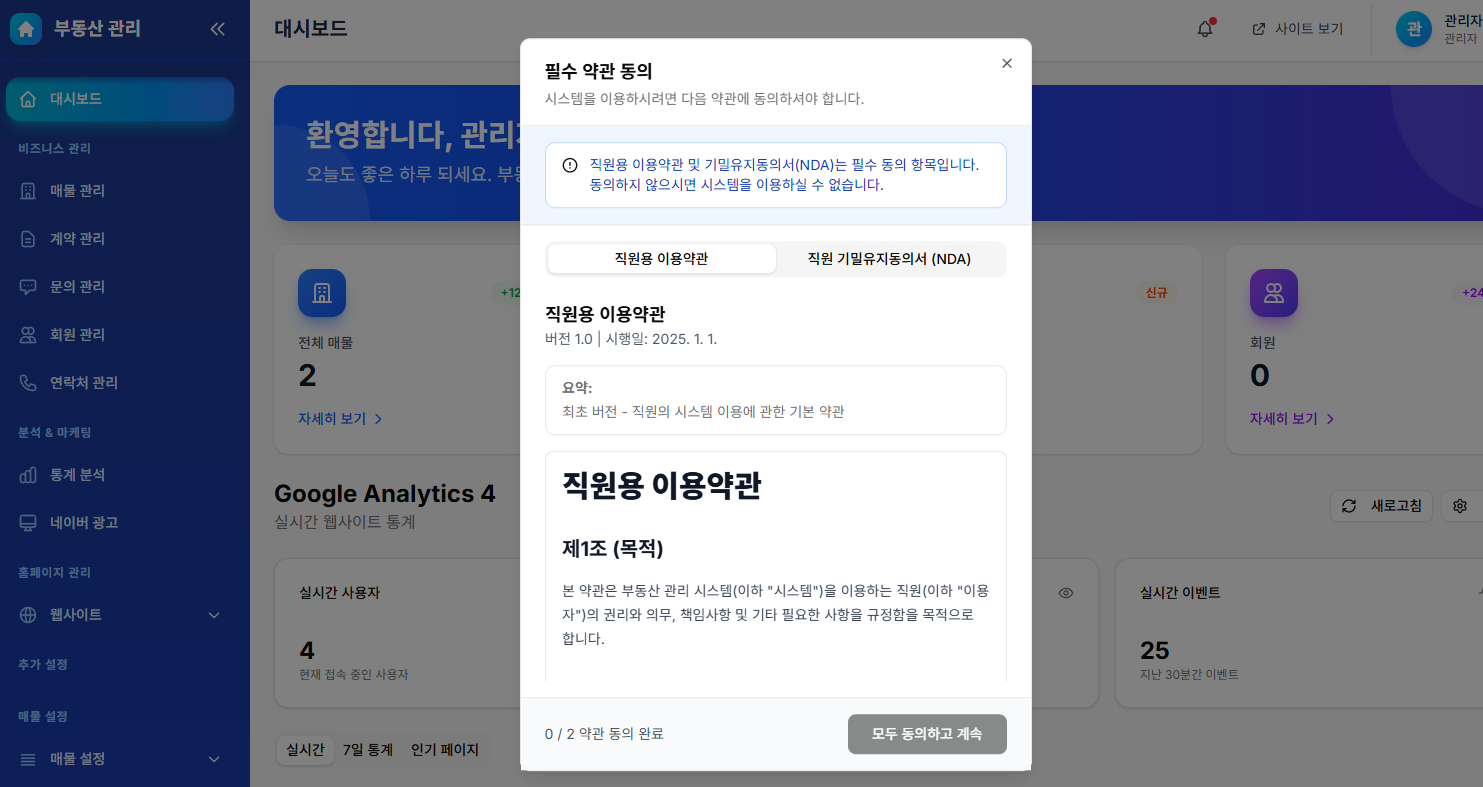Image resolution: width=1483 pixels, height=787 pixels.
Task: Click the 새로고침 refresh button
Action: click(1381, 506)
